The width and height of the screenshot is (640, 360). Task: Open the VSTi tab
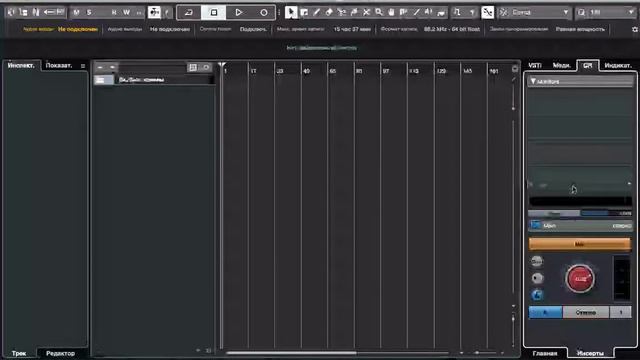(535, 65)
